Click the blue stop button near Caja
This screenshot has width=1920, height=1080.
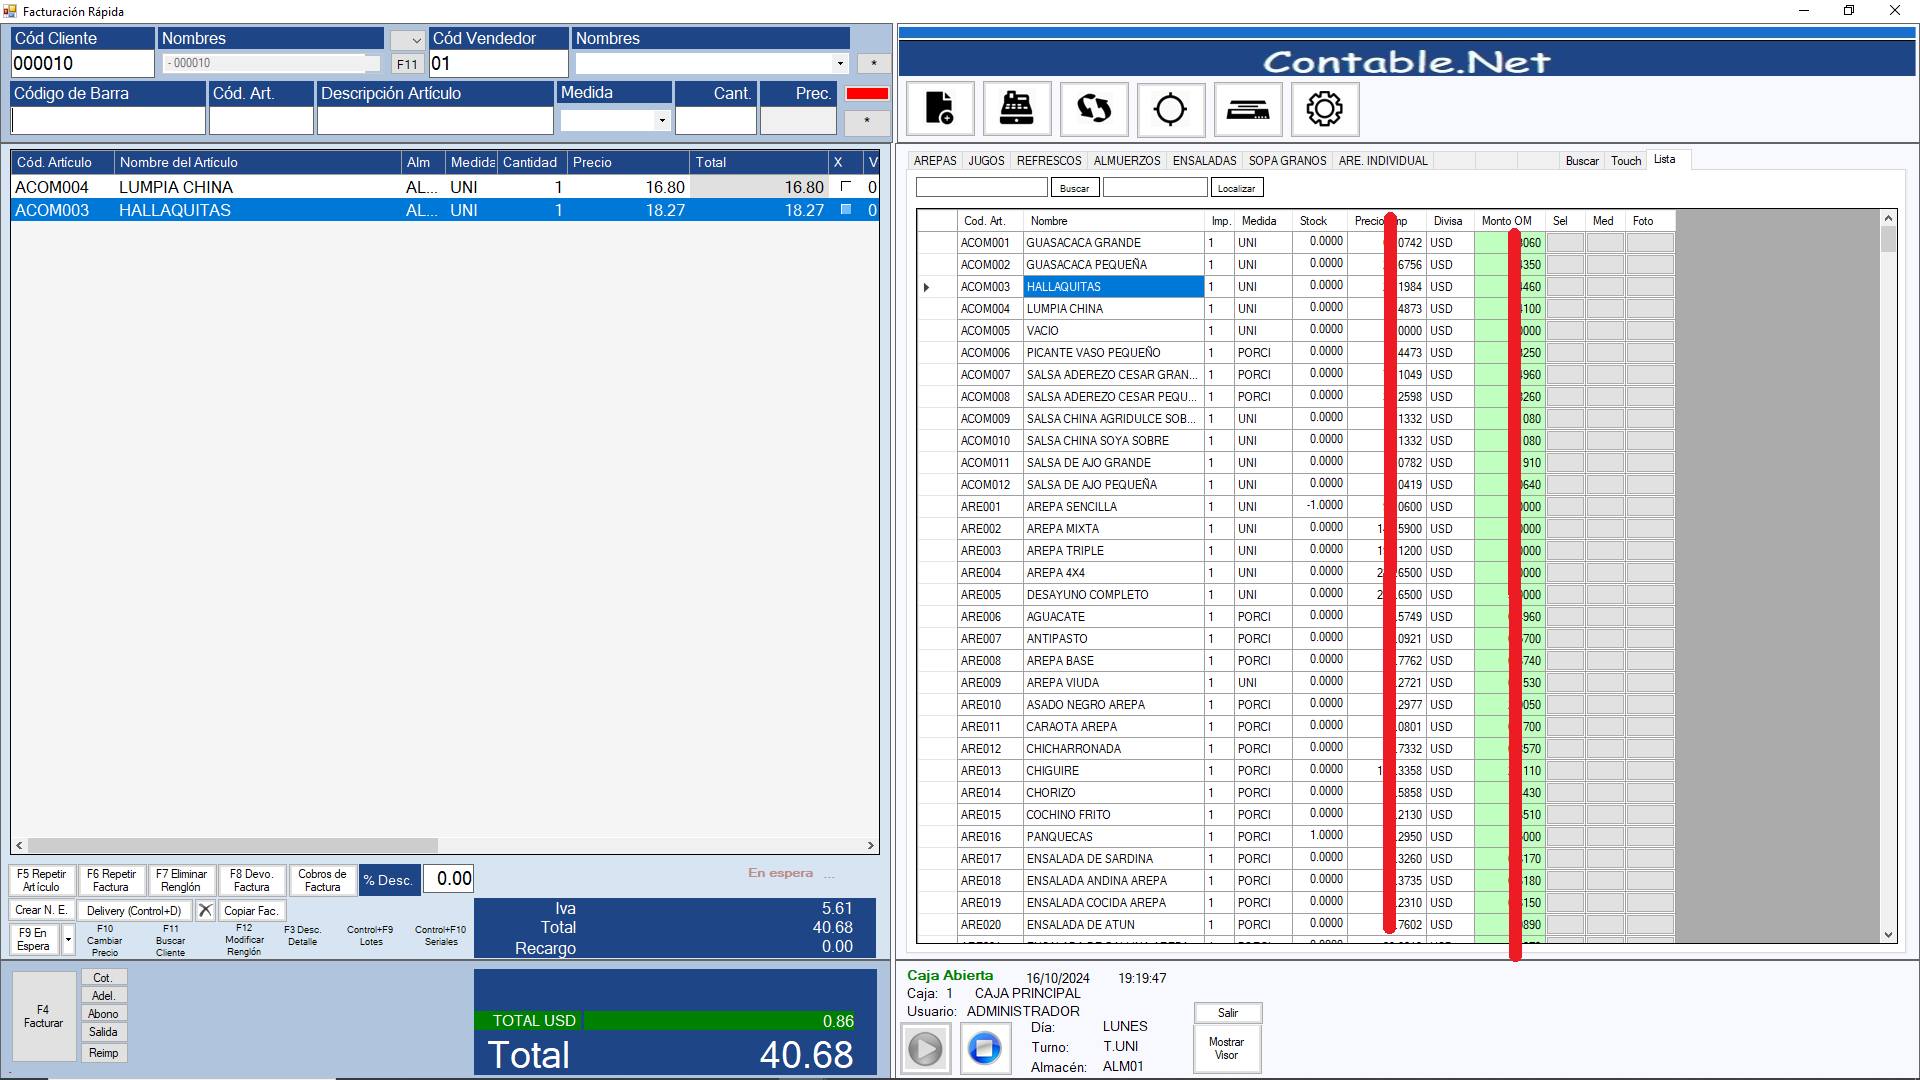click(x=985, y=1049)
